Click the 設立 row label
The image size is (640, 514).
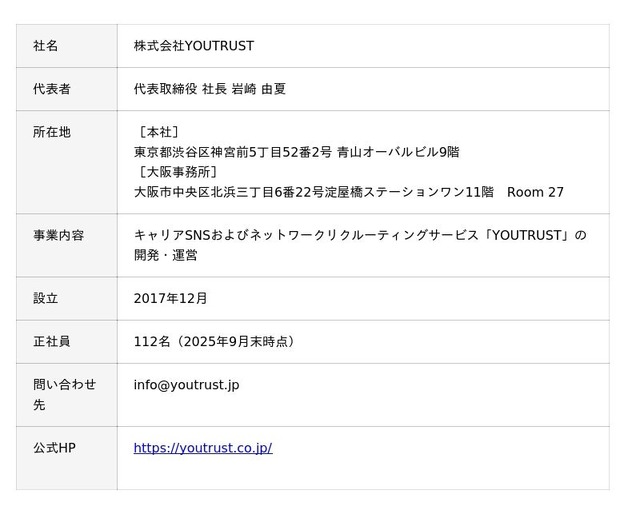(x=46, y=299)
